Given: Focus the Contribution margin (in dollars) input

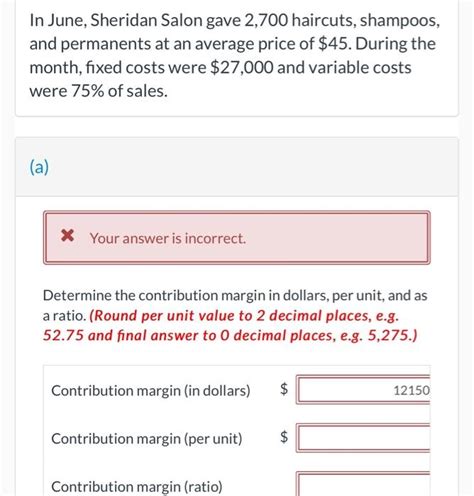Looking at the screenshot, I should tap(363, 390).
